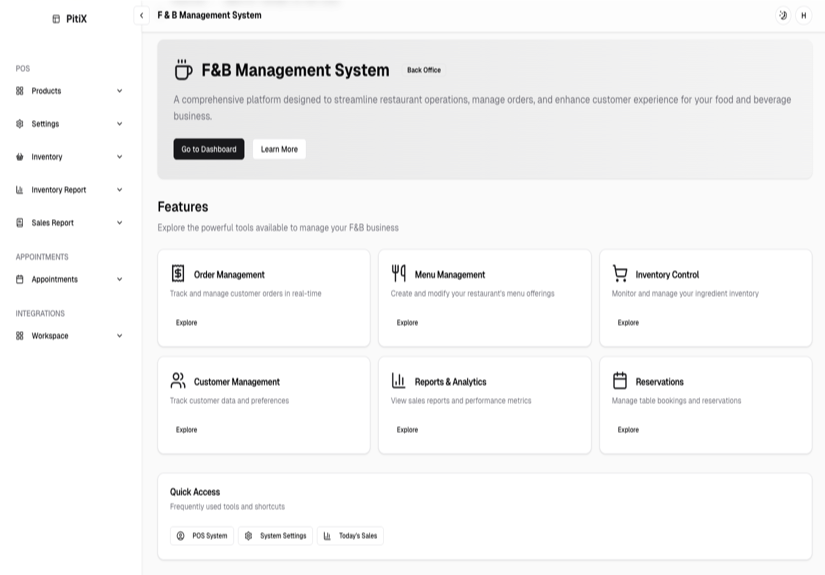
Task: Click the POS System circle icon
Action: point(180,536)
